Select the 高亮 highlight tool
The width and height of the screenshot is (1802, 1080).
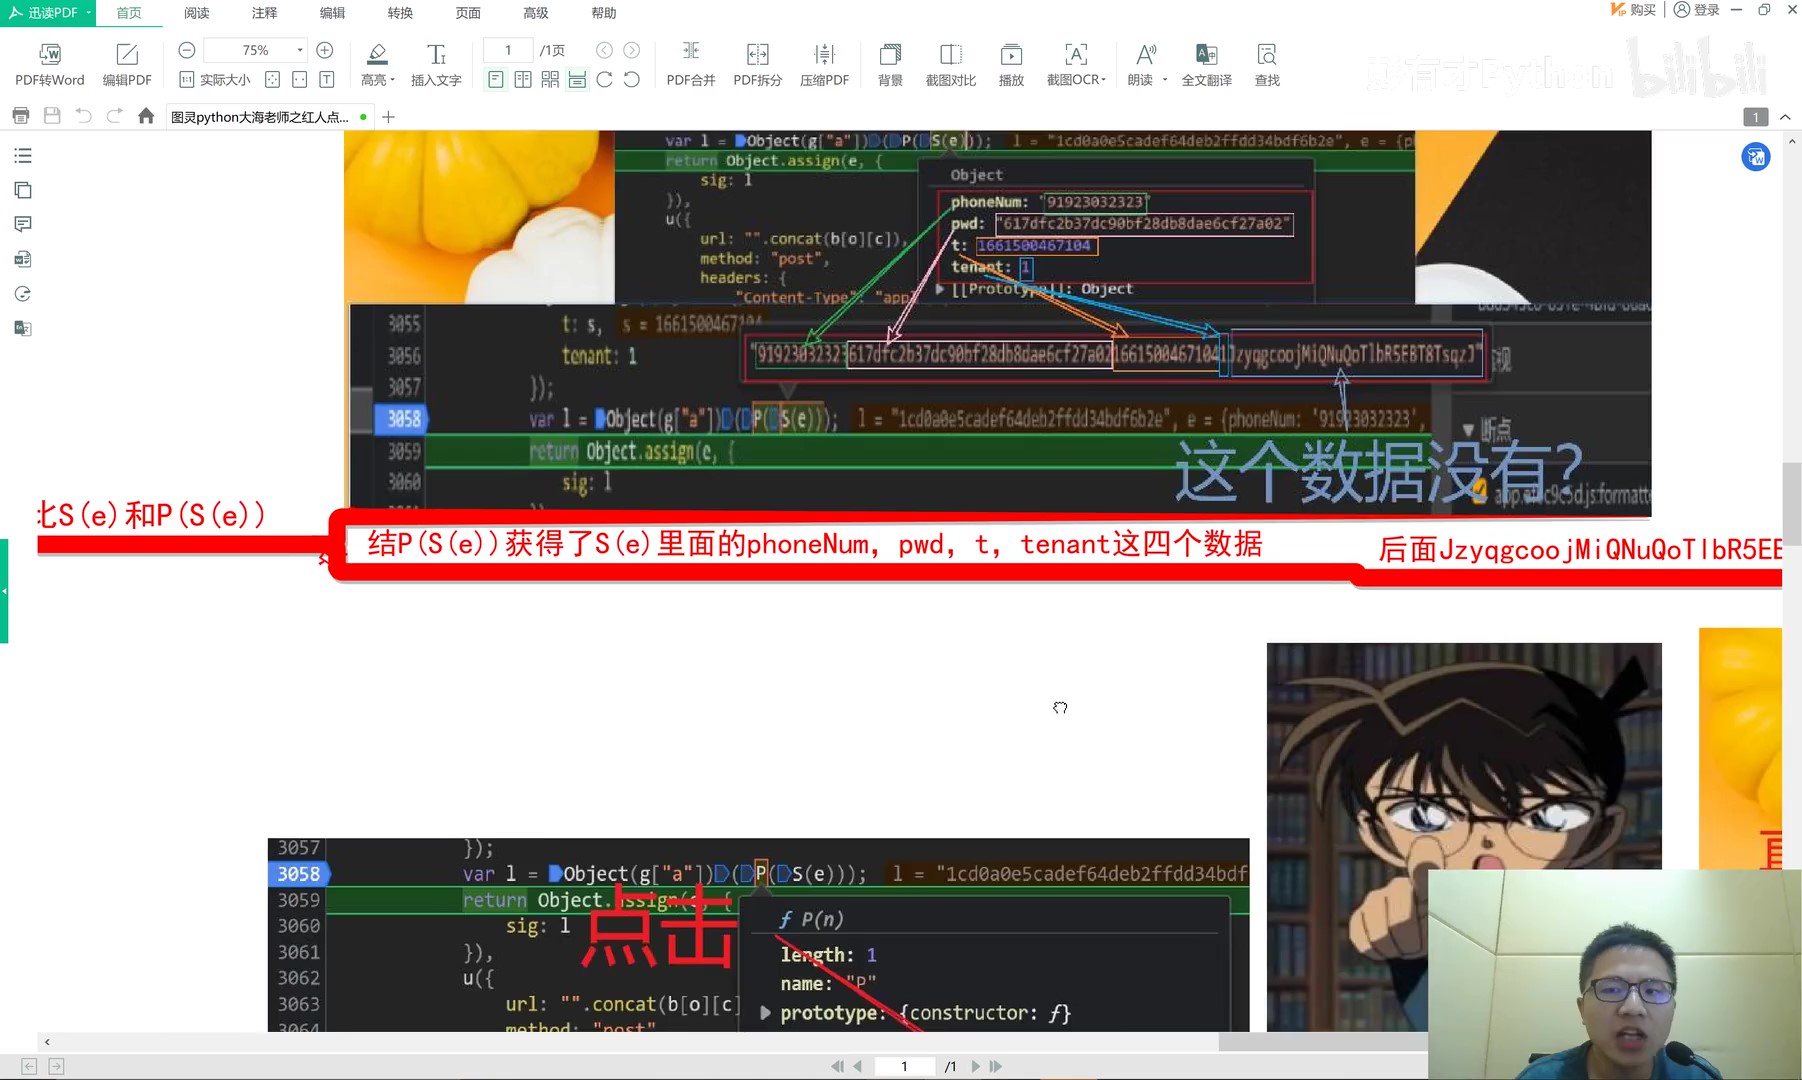(376, 65)
